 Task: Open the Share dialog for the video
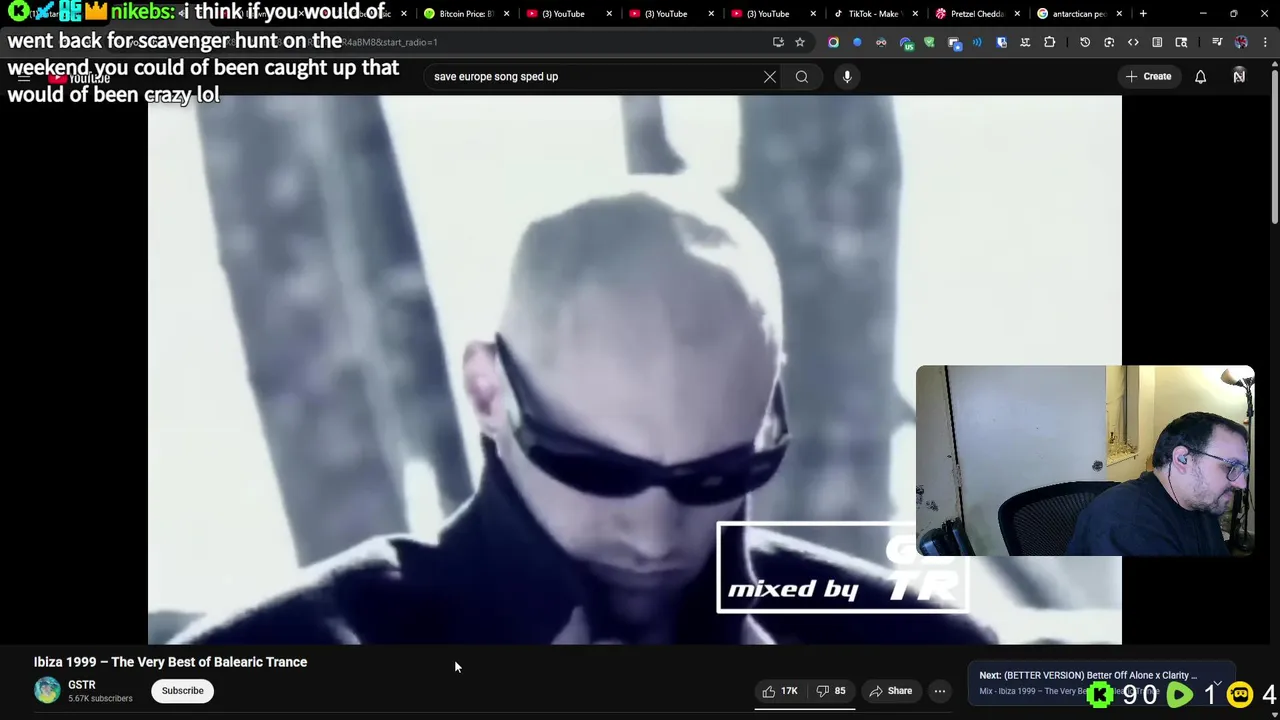tap(890, 691)
